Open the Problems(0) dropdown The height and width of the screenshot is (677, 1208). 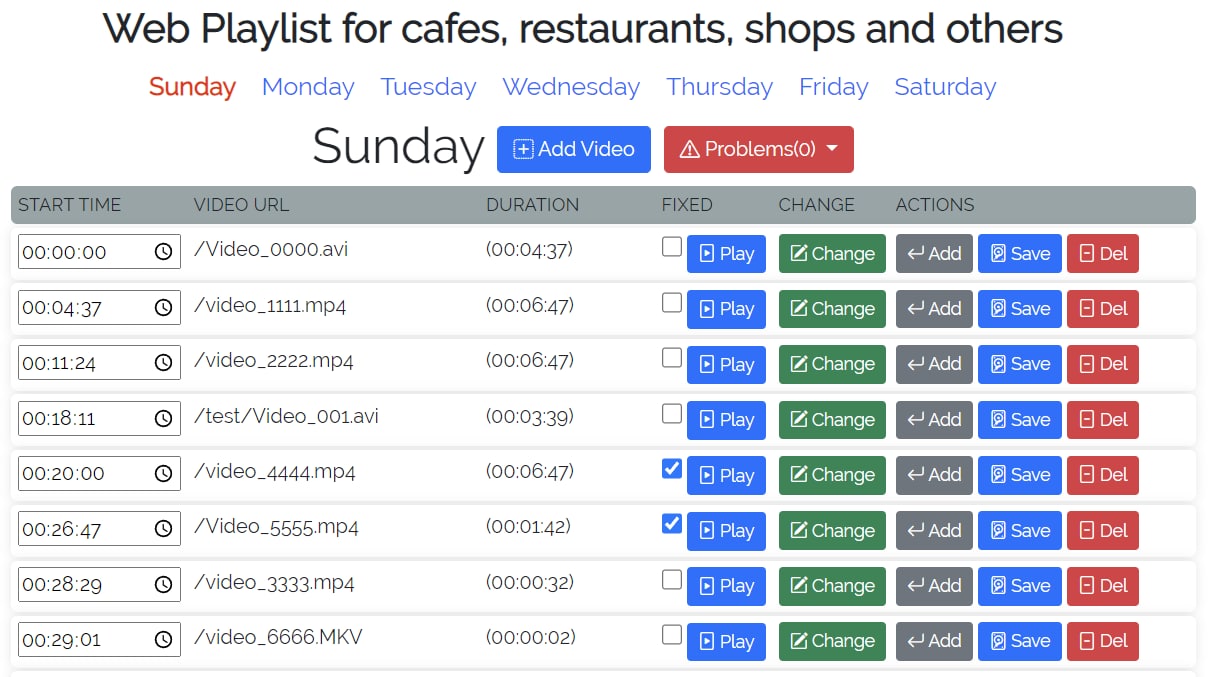click(758, 149)
